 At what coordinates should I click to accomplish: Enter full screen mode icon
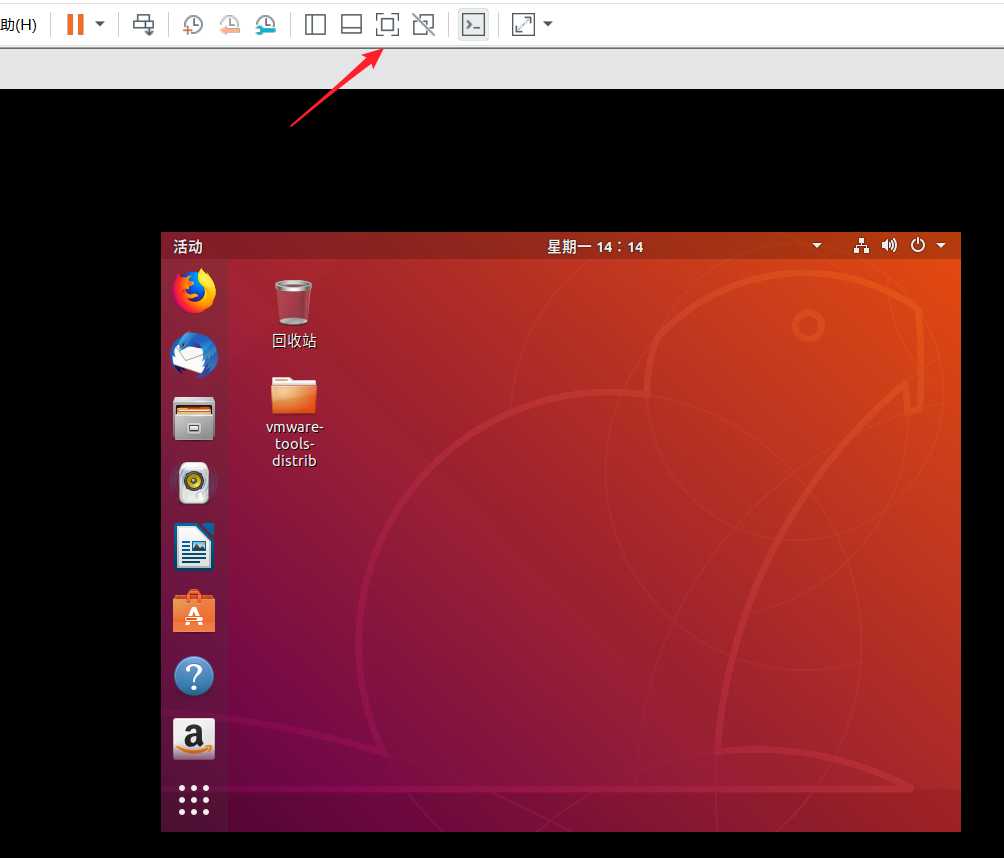(387, 25)
